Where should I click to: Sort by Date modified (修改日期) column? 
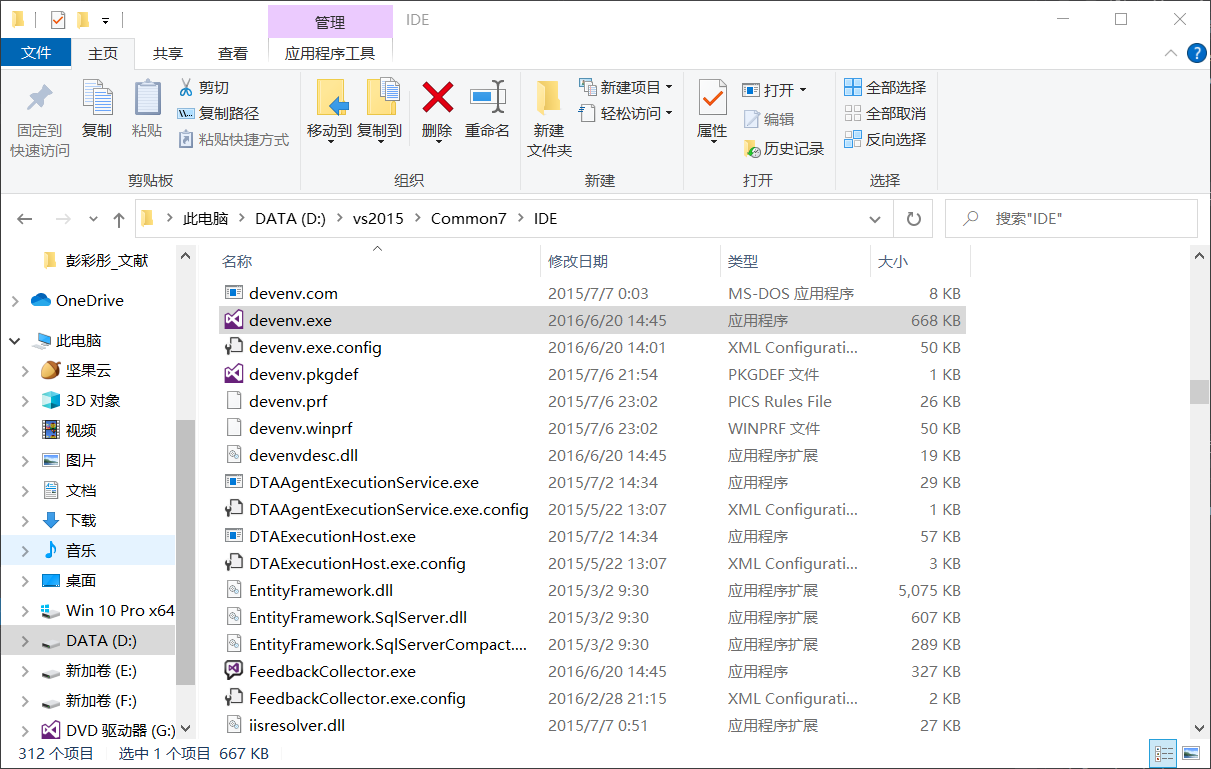point(629,261)
